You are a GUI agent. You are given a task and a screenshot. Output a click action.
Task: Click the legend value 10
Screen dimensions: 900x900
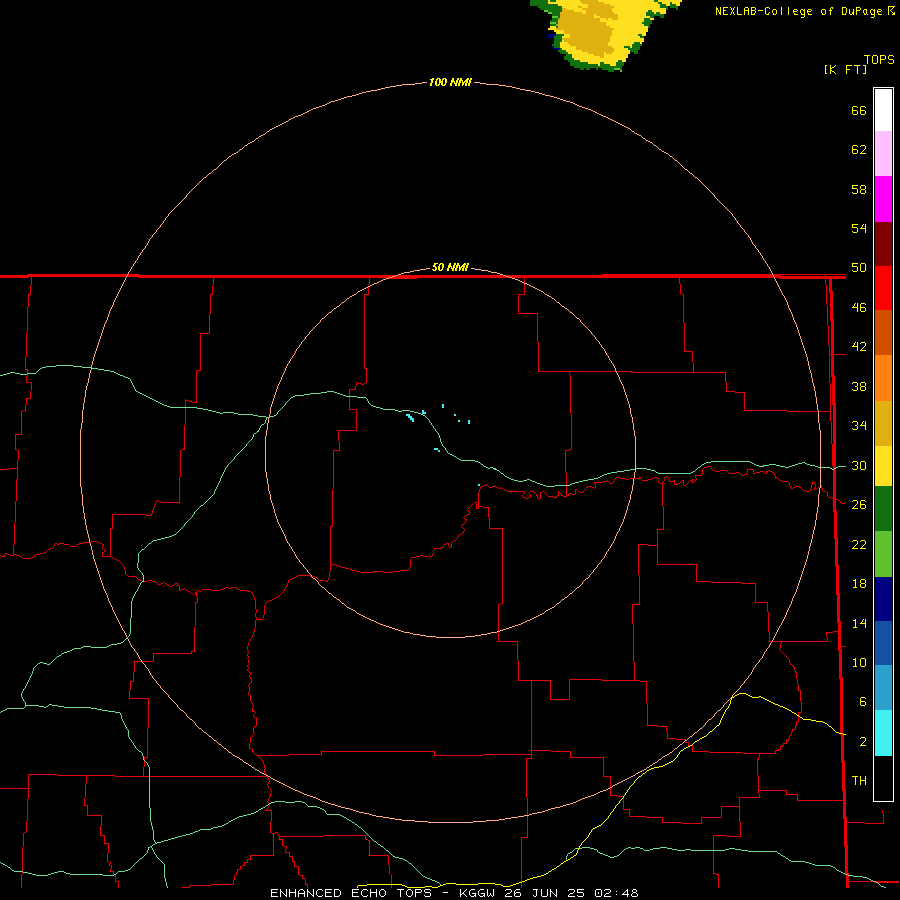coord(859,663)
